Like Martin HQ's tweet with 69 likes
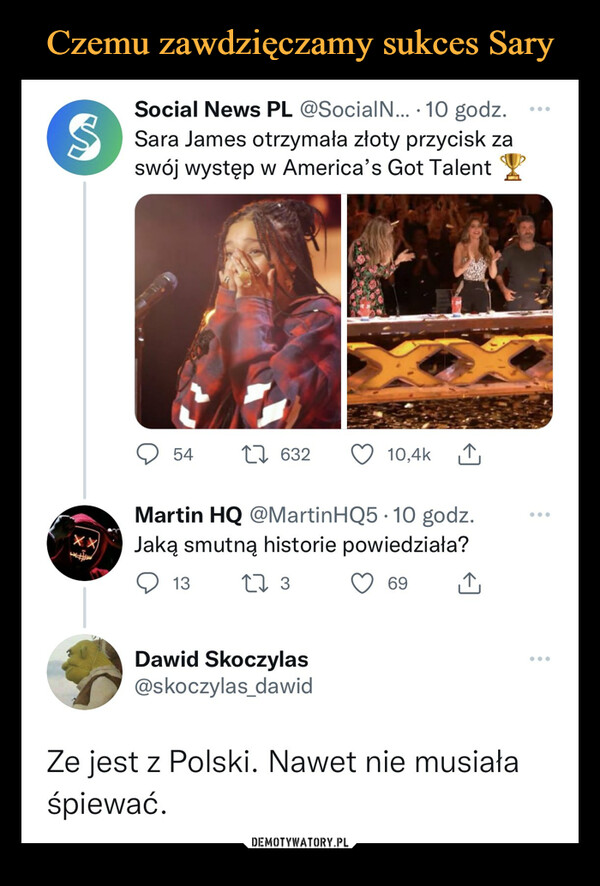 point(362,583)
